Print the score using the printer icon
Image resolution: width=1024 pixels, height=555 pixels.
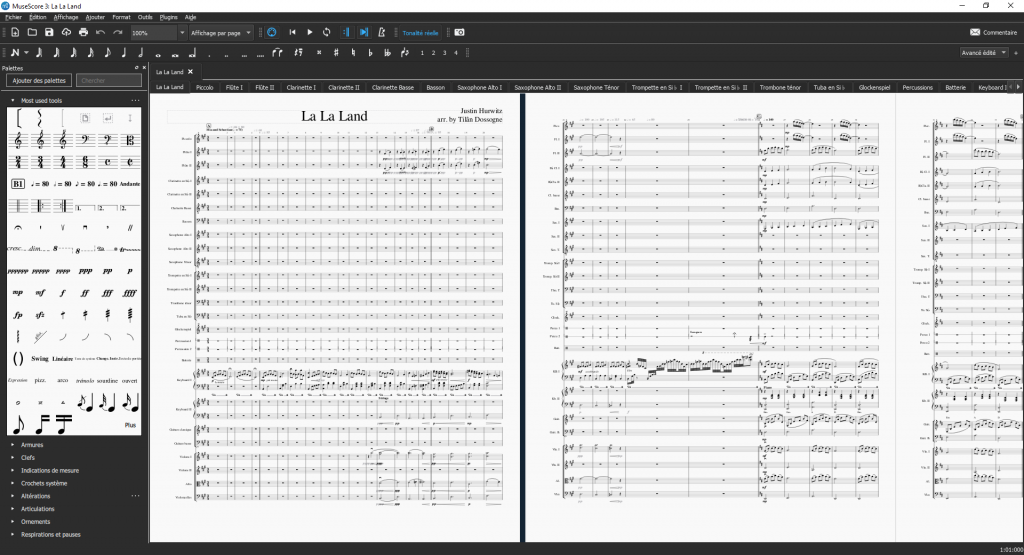(83, 32)
